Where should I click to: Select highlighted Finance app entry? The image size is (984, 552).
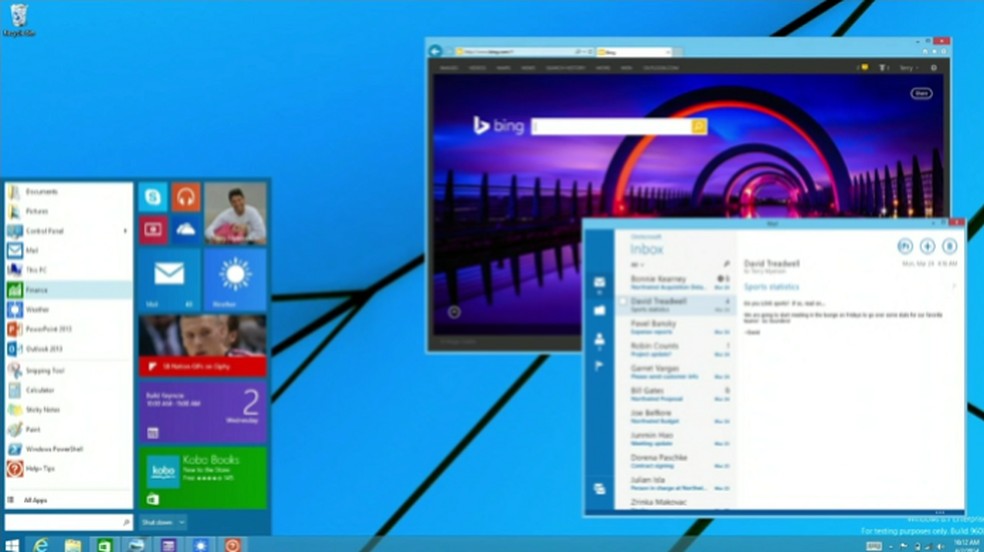coord(69,290)
